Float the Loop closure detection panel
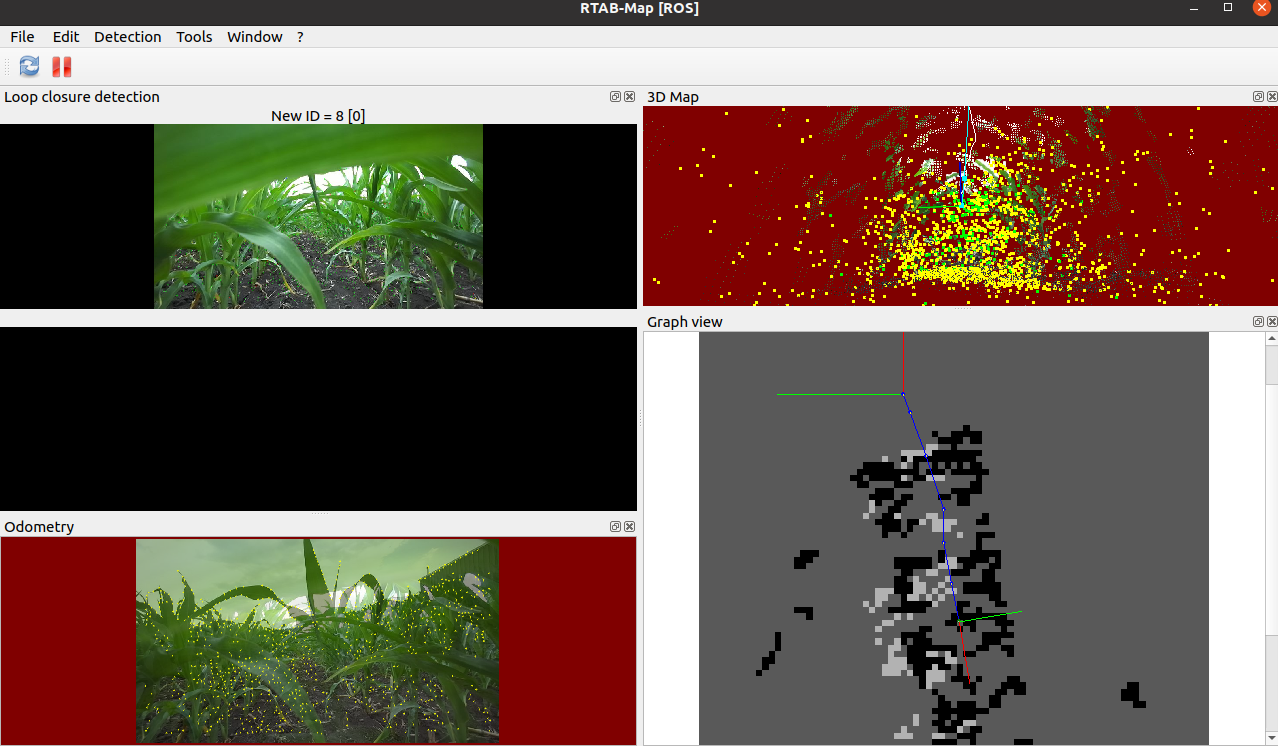The height and width of the screenshot is (746, 1278). (x=616, y=97)
